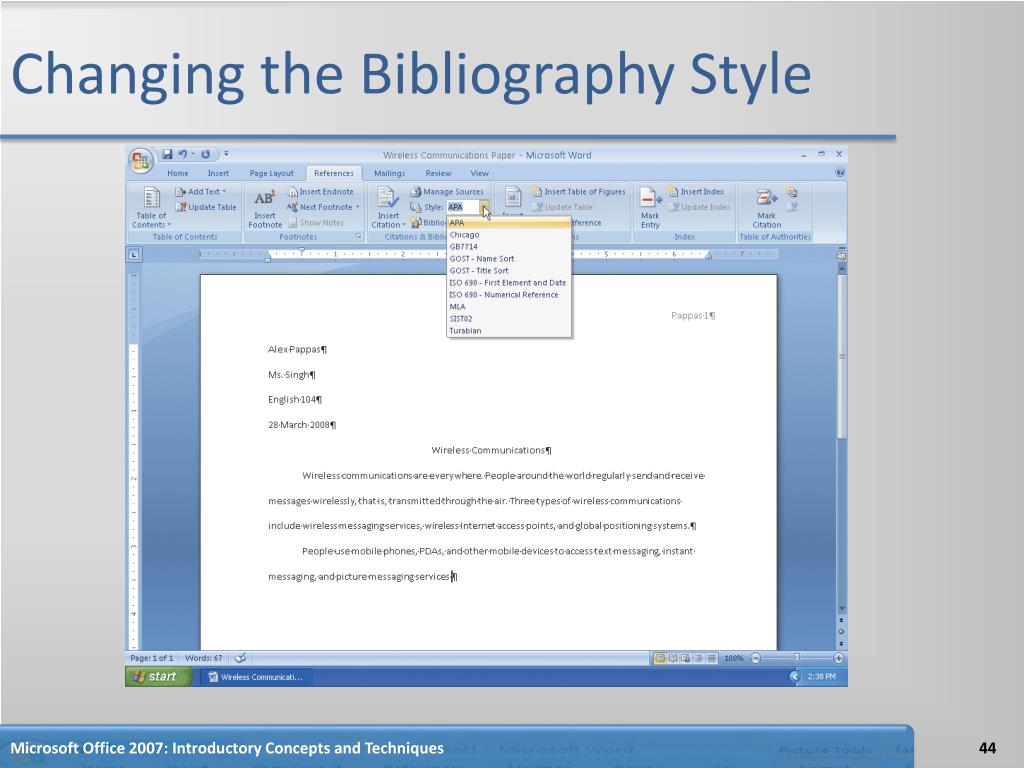Select GB7714 in the style list
1024x768 pixels.
pyautogui.click(x=509, y=247)
